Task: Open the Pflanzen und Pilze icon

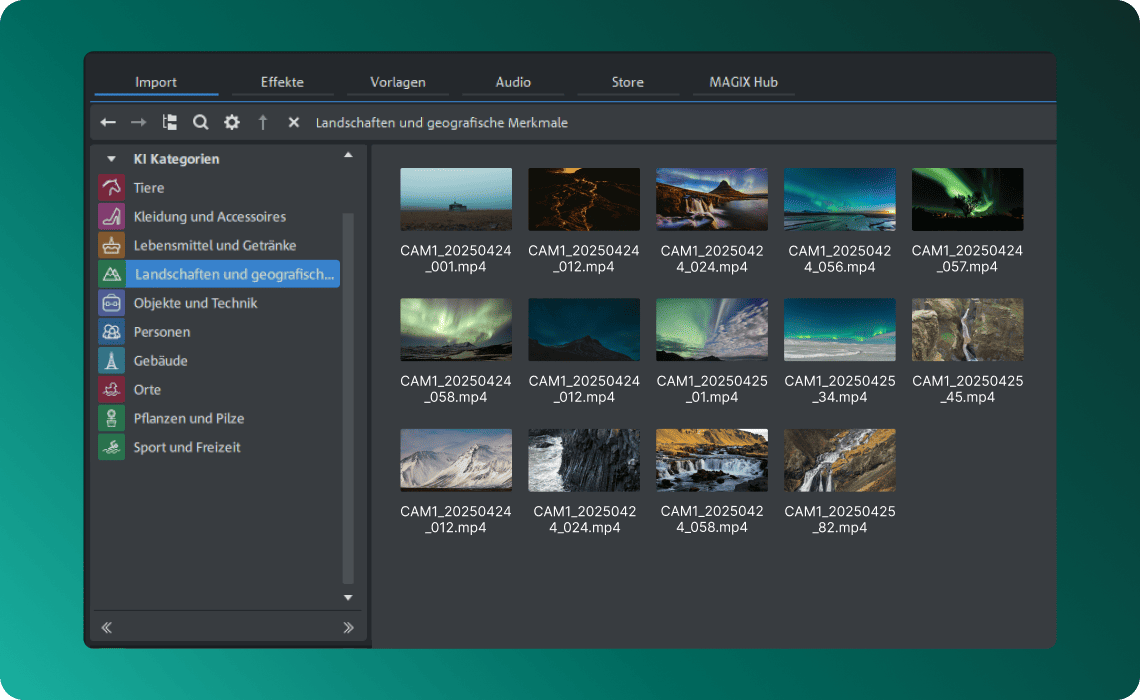Action: (x=111, y=418)
